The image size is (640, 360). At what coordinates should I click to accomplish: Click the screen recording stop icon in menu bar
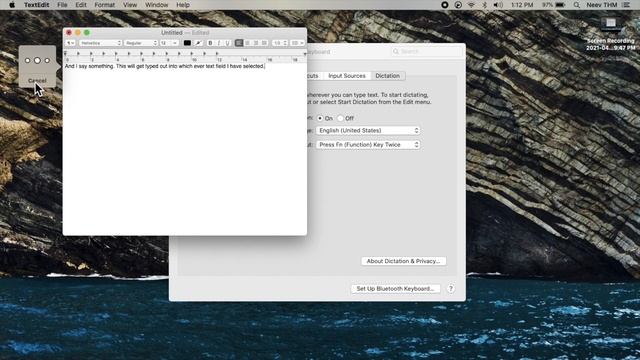click(445, 5)
